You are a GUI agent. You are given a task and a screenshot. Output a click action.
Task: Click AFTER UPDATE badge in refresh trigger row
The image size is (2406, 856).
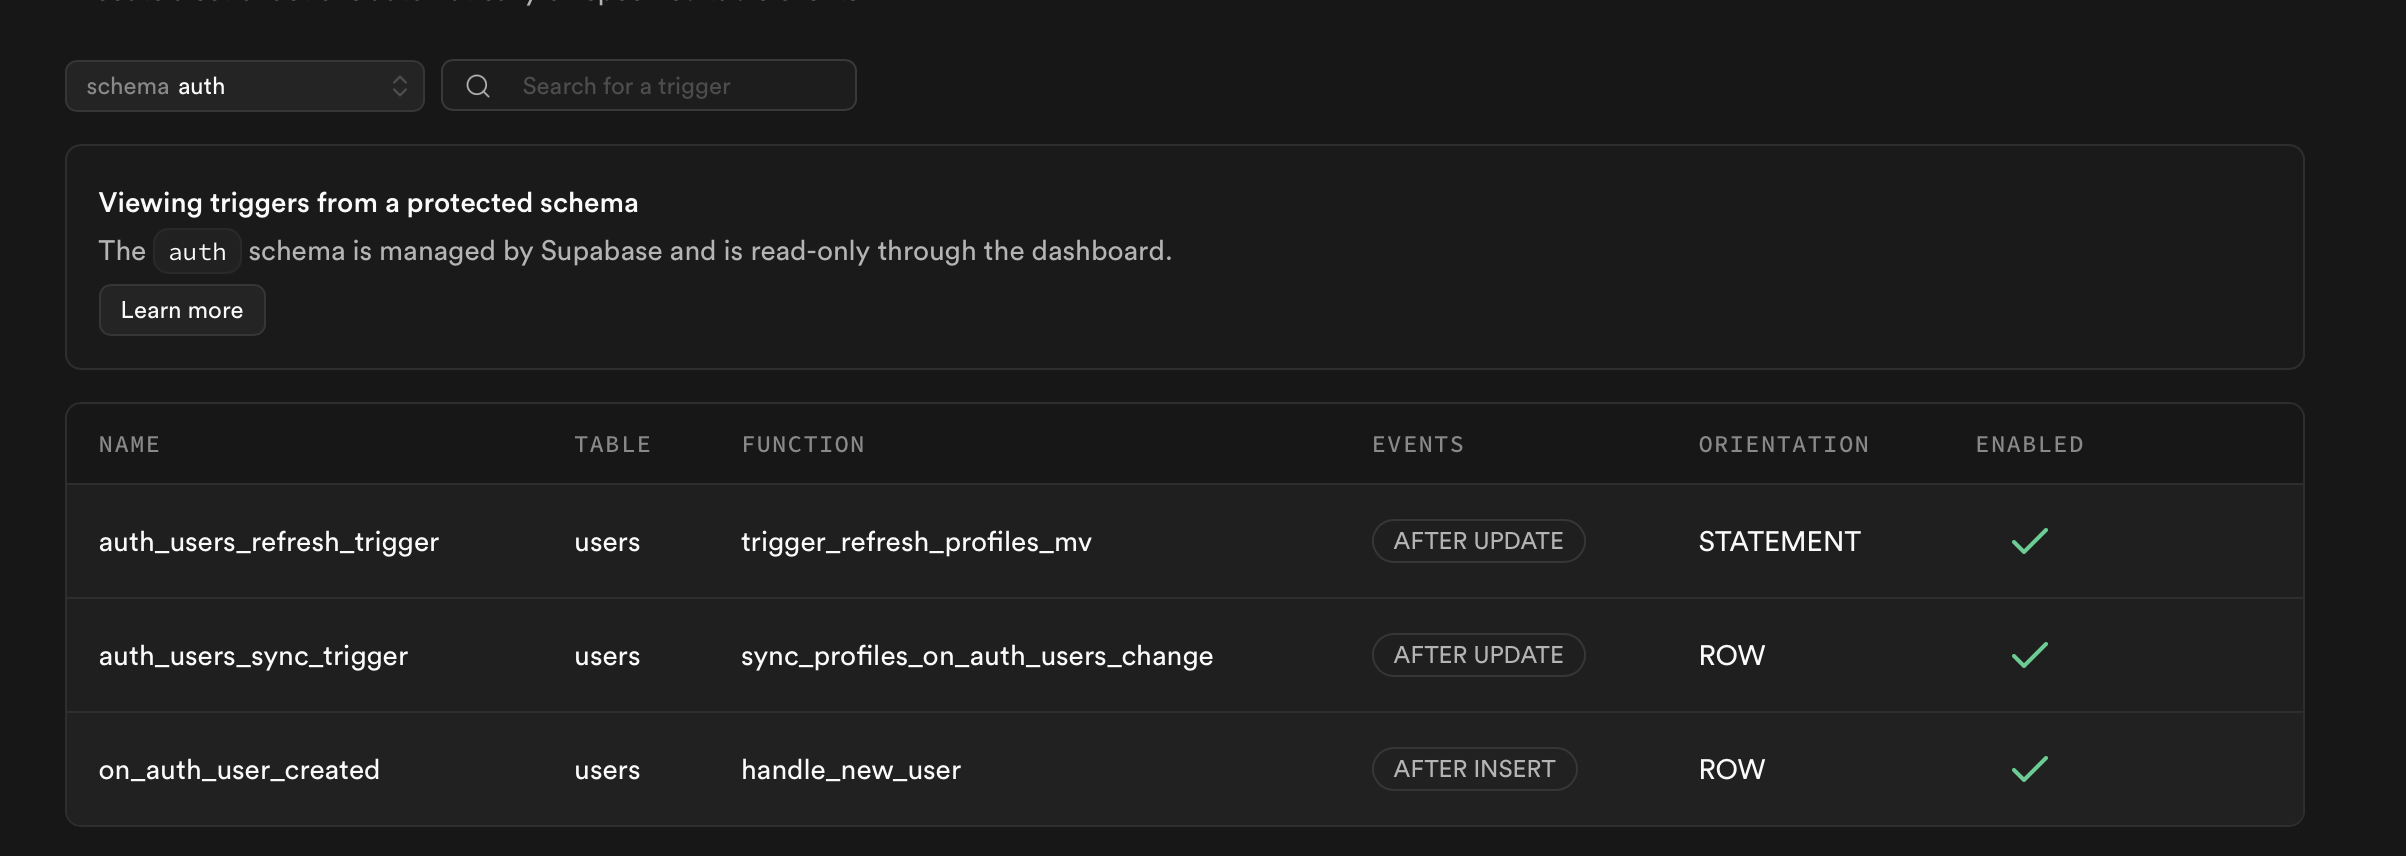point(1478,541)
